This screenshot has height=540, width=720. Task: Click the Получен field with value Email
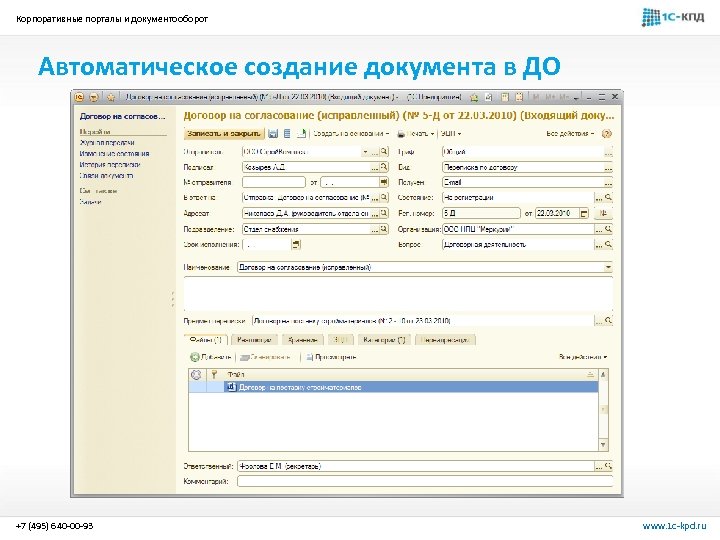tap(523, 182)
